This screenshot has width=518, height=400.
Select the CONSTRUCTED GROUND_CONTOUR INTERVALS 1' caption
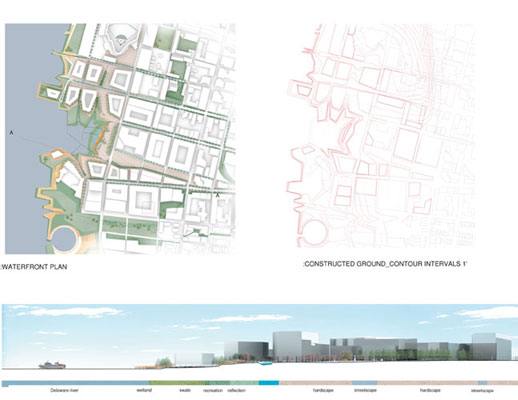click(385, 264)
